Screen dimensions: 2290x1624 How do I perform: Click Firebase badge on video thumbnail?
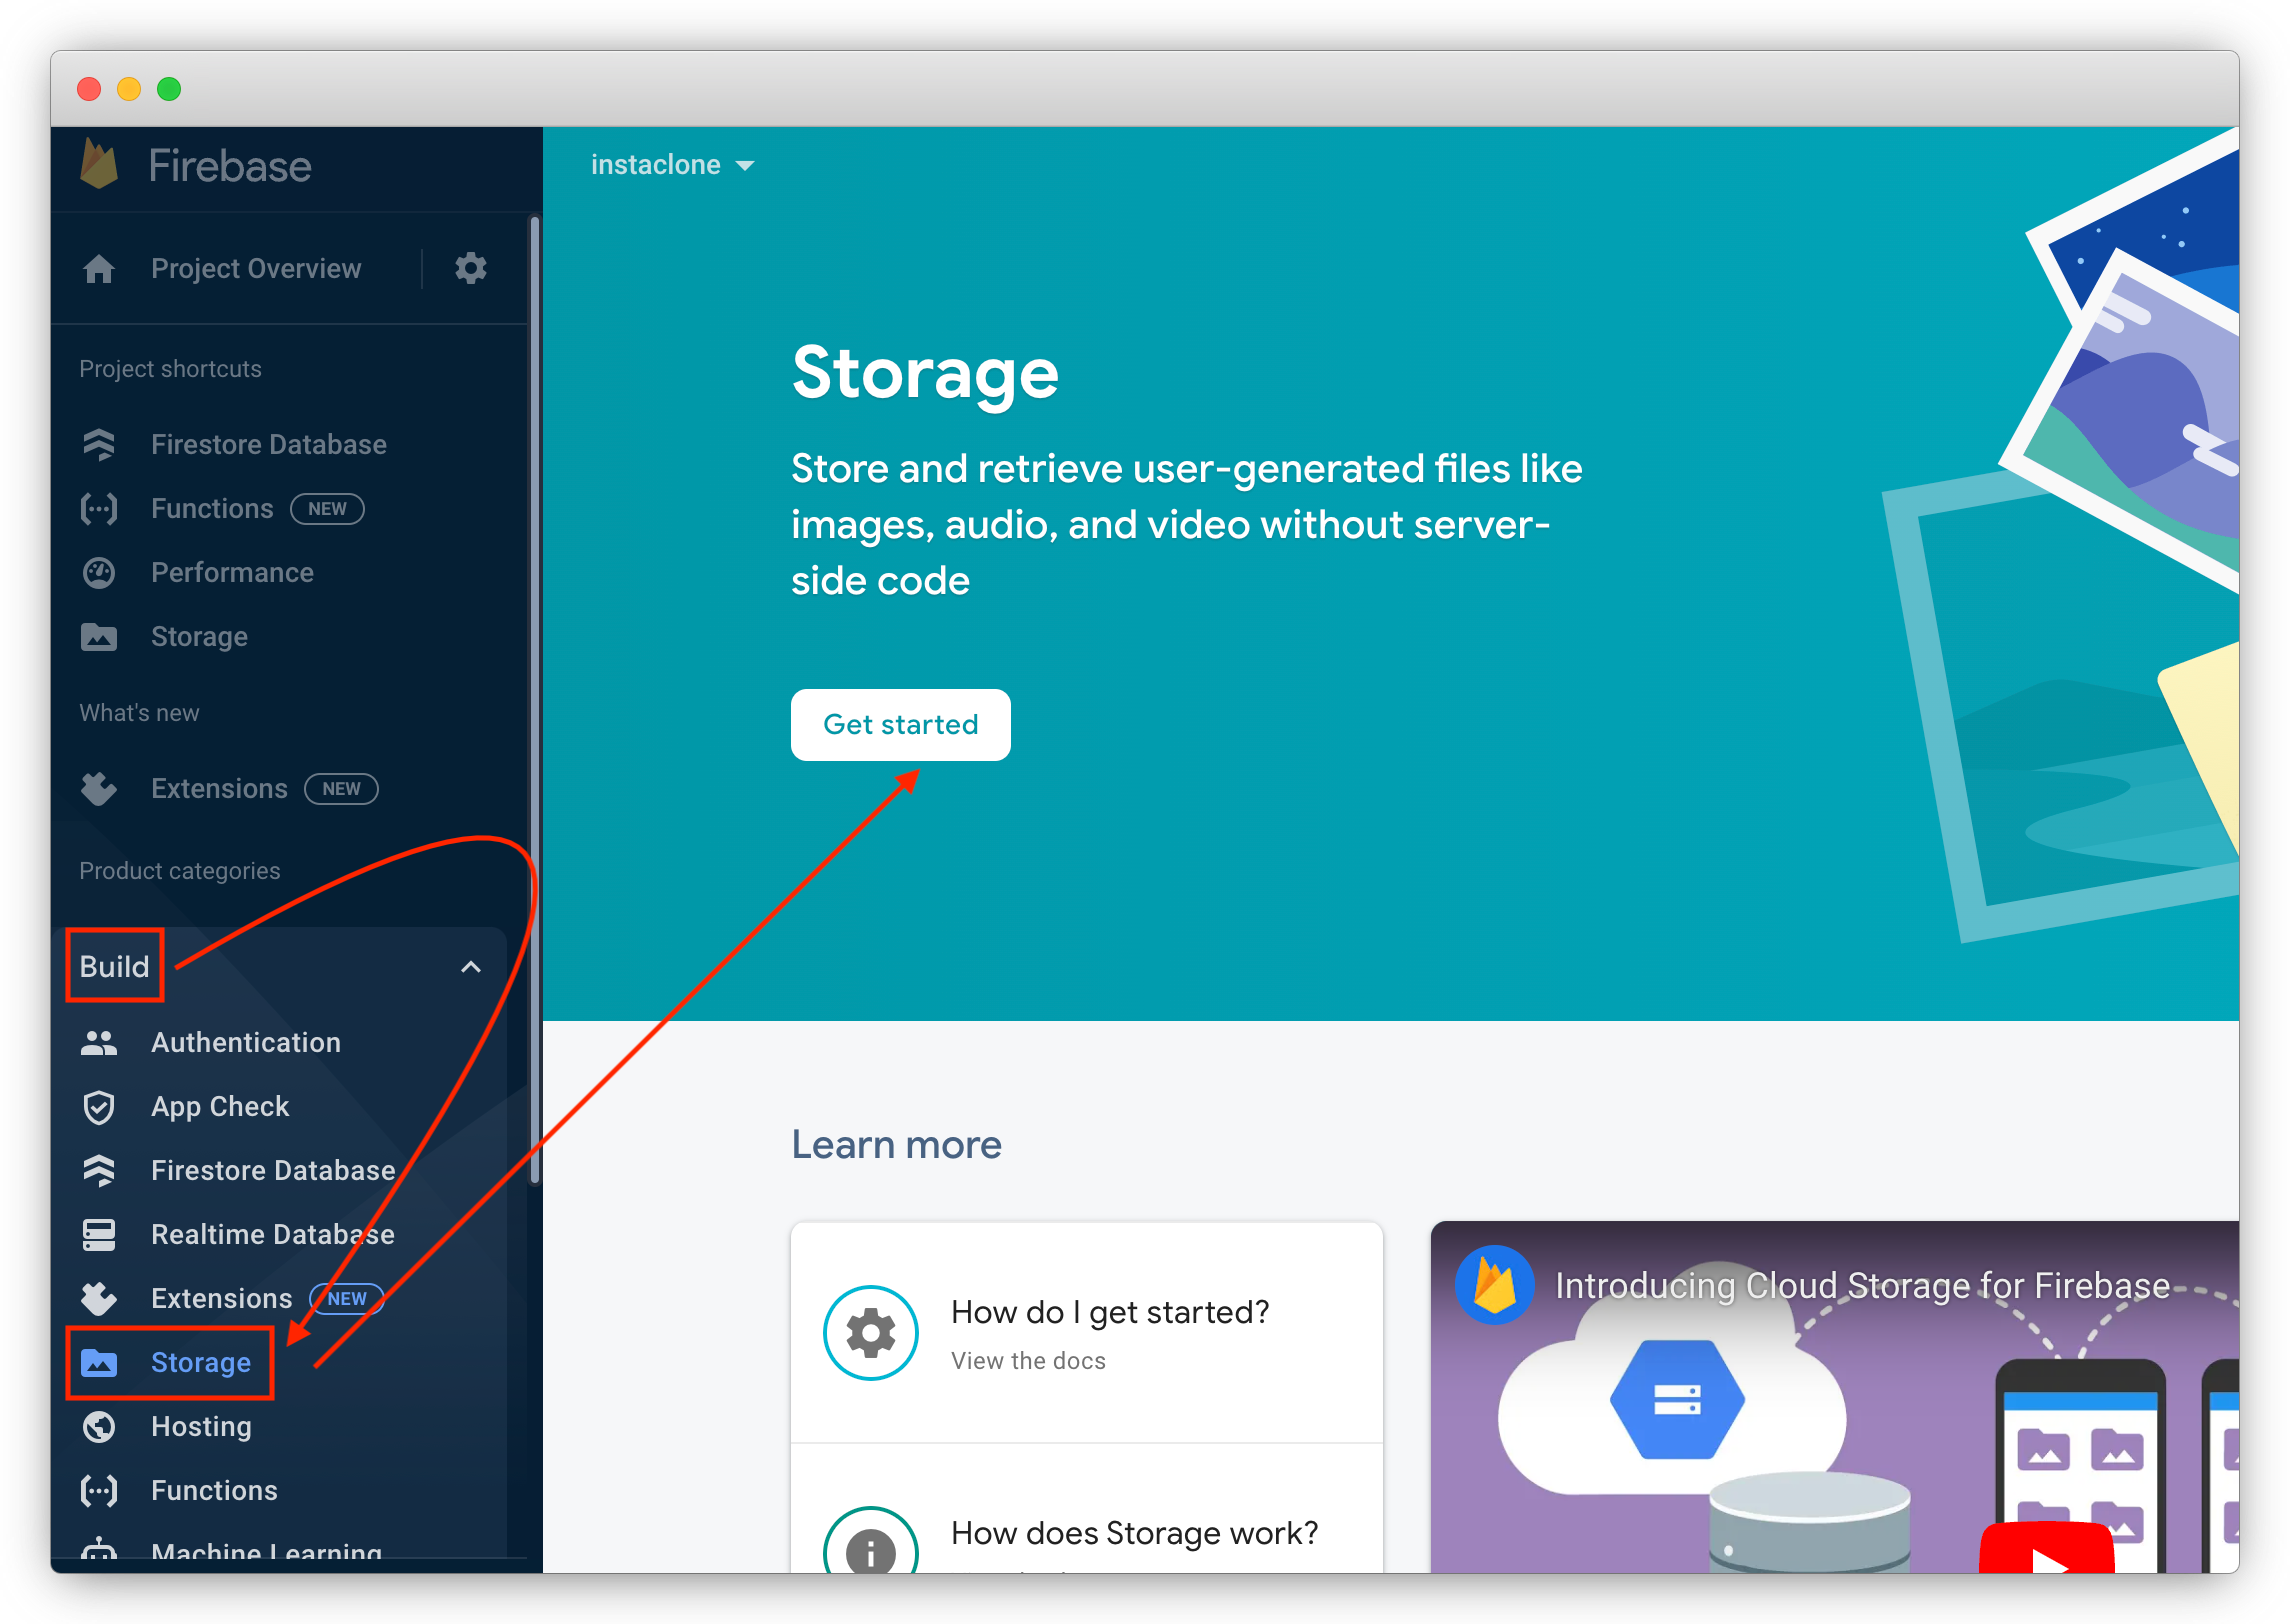pos(1495,1285)
